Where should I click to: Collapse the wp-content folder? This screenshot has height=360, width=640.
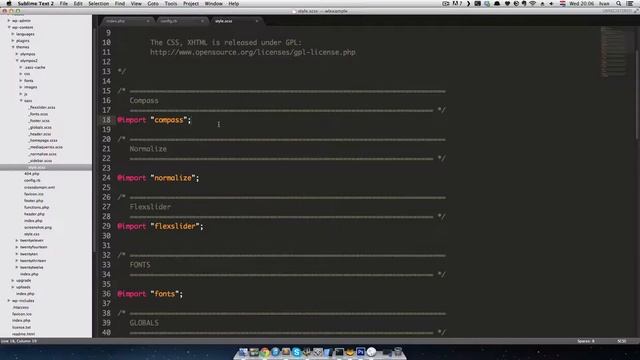tap(9, 27)
